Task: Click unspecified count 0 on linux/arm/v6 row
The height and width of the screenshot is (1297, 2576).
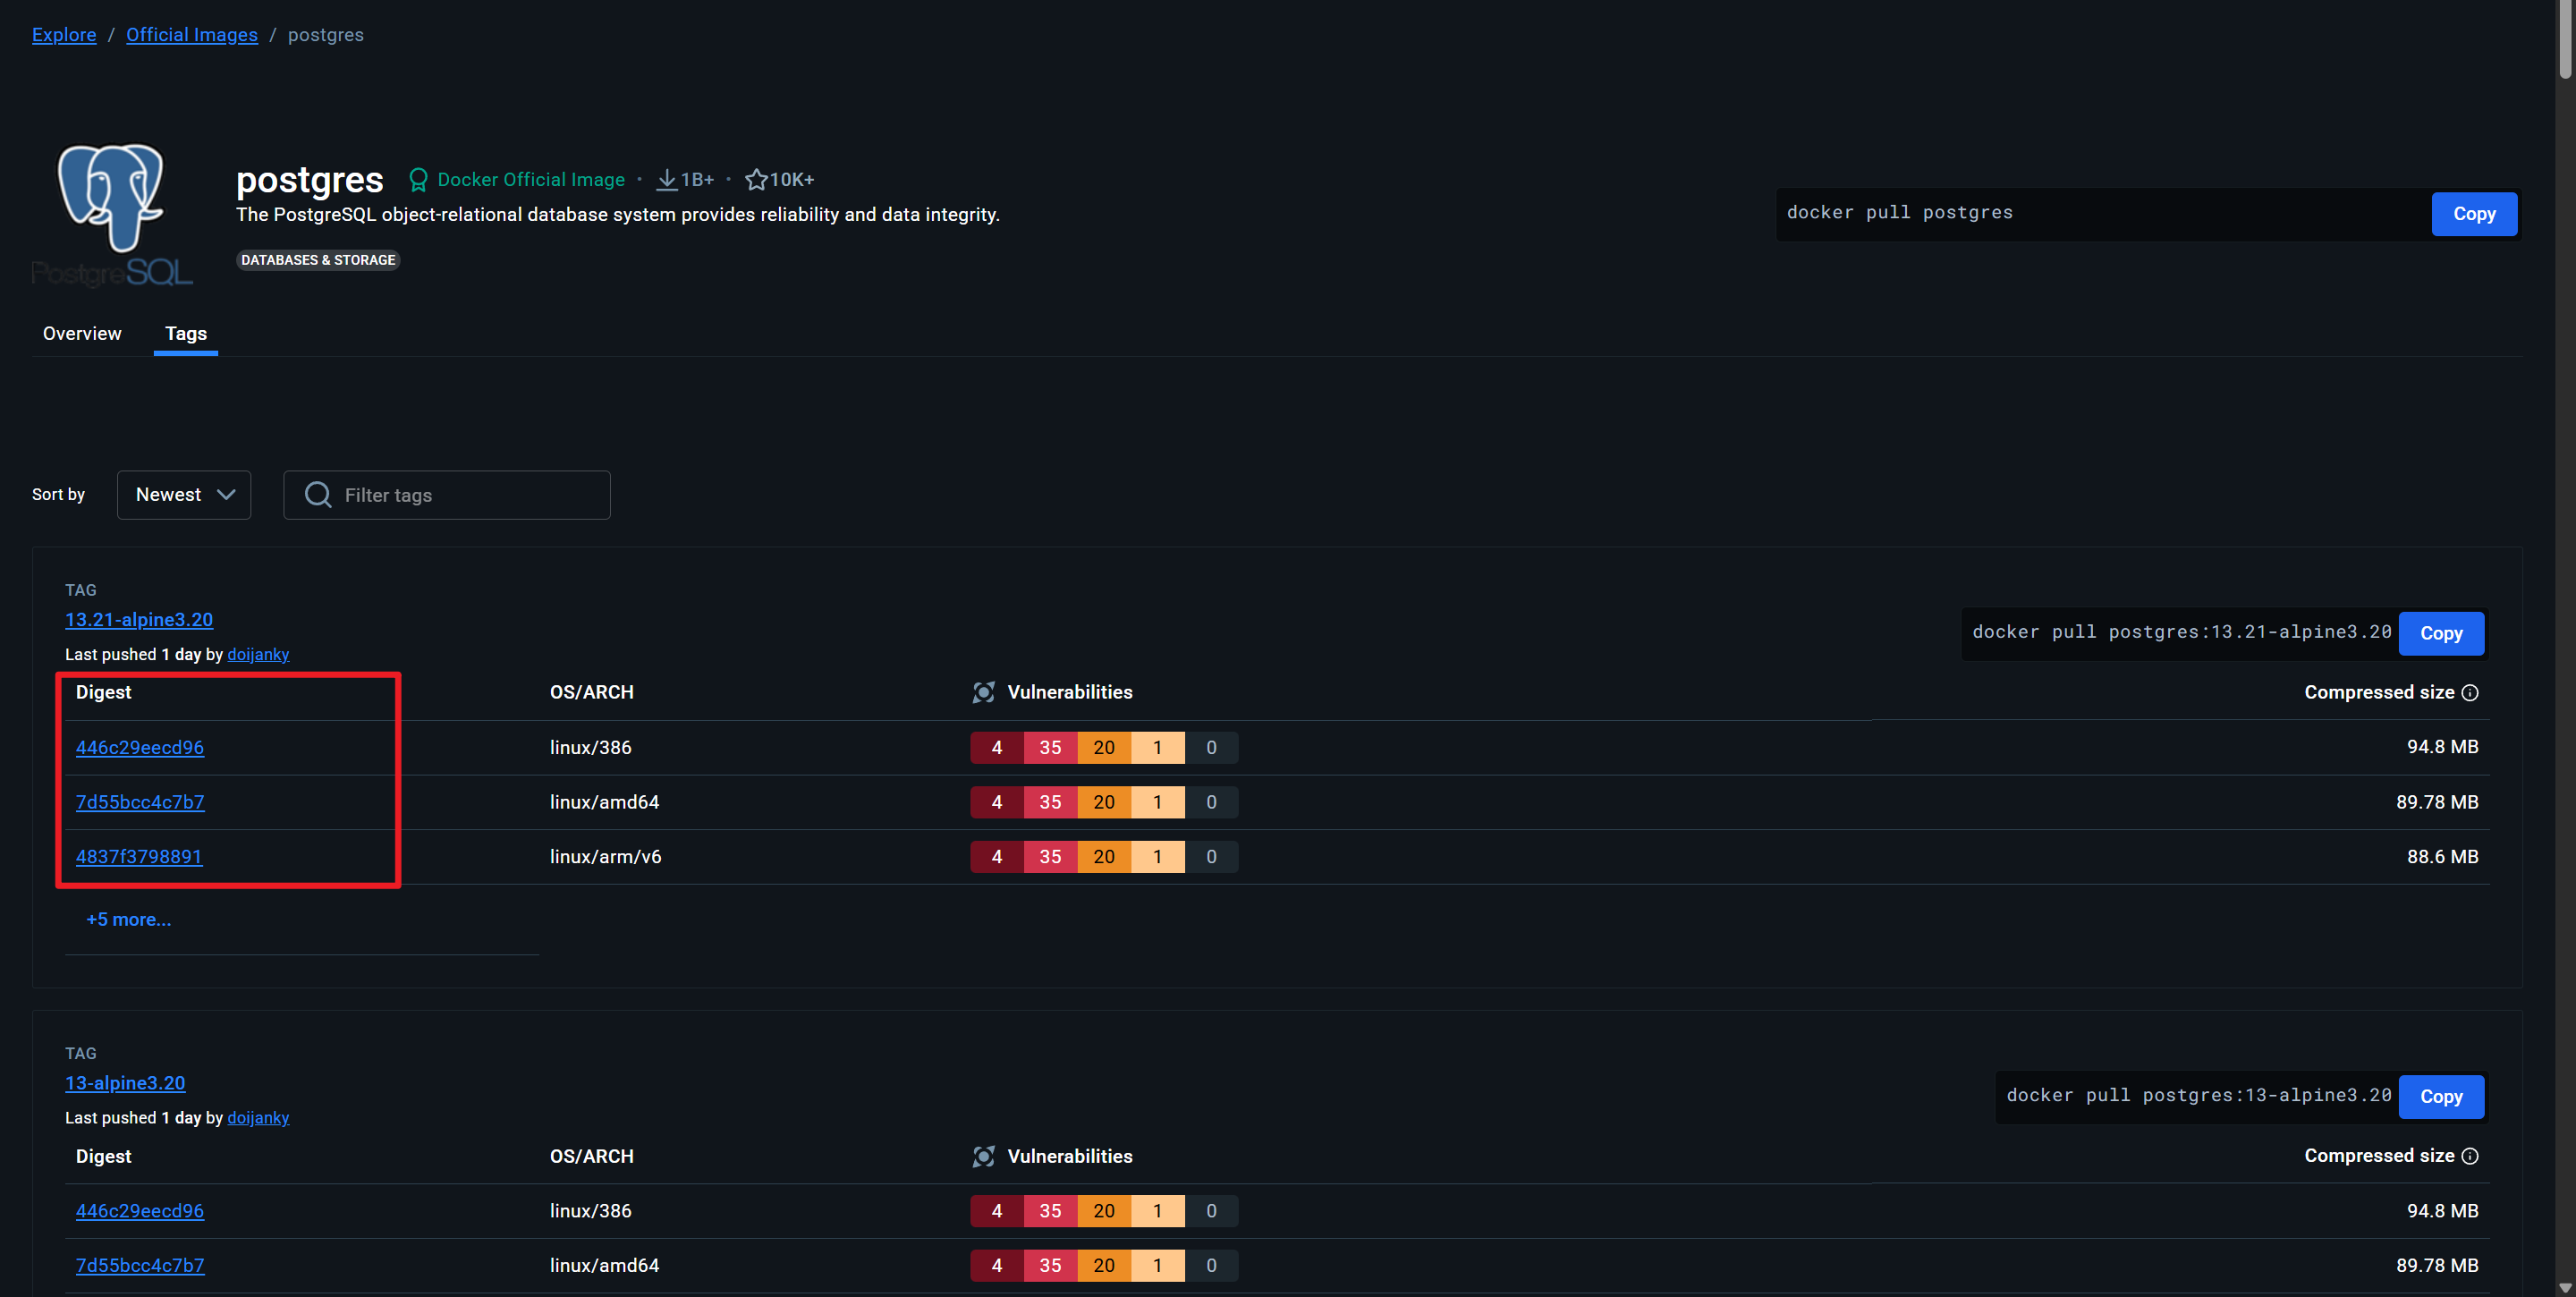Action: click(x=1212, y=857)
